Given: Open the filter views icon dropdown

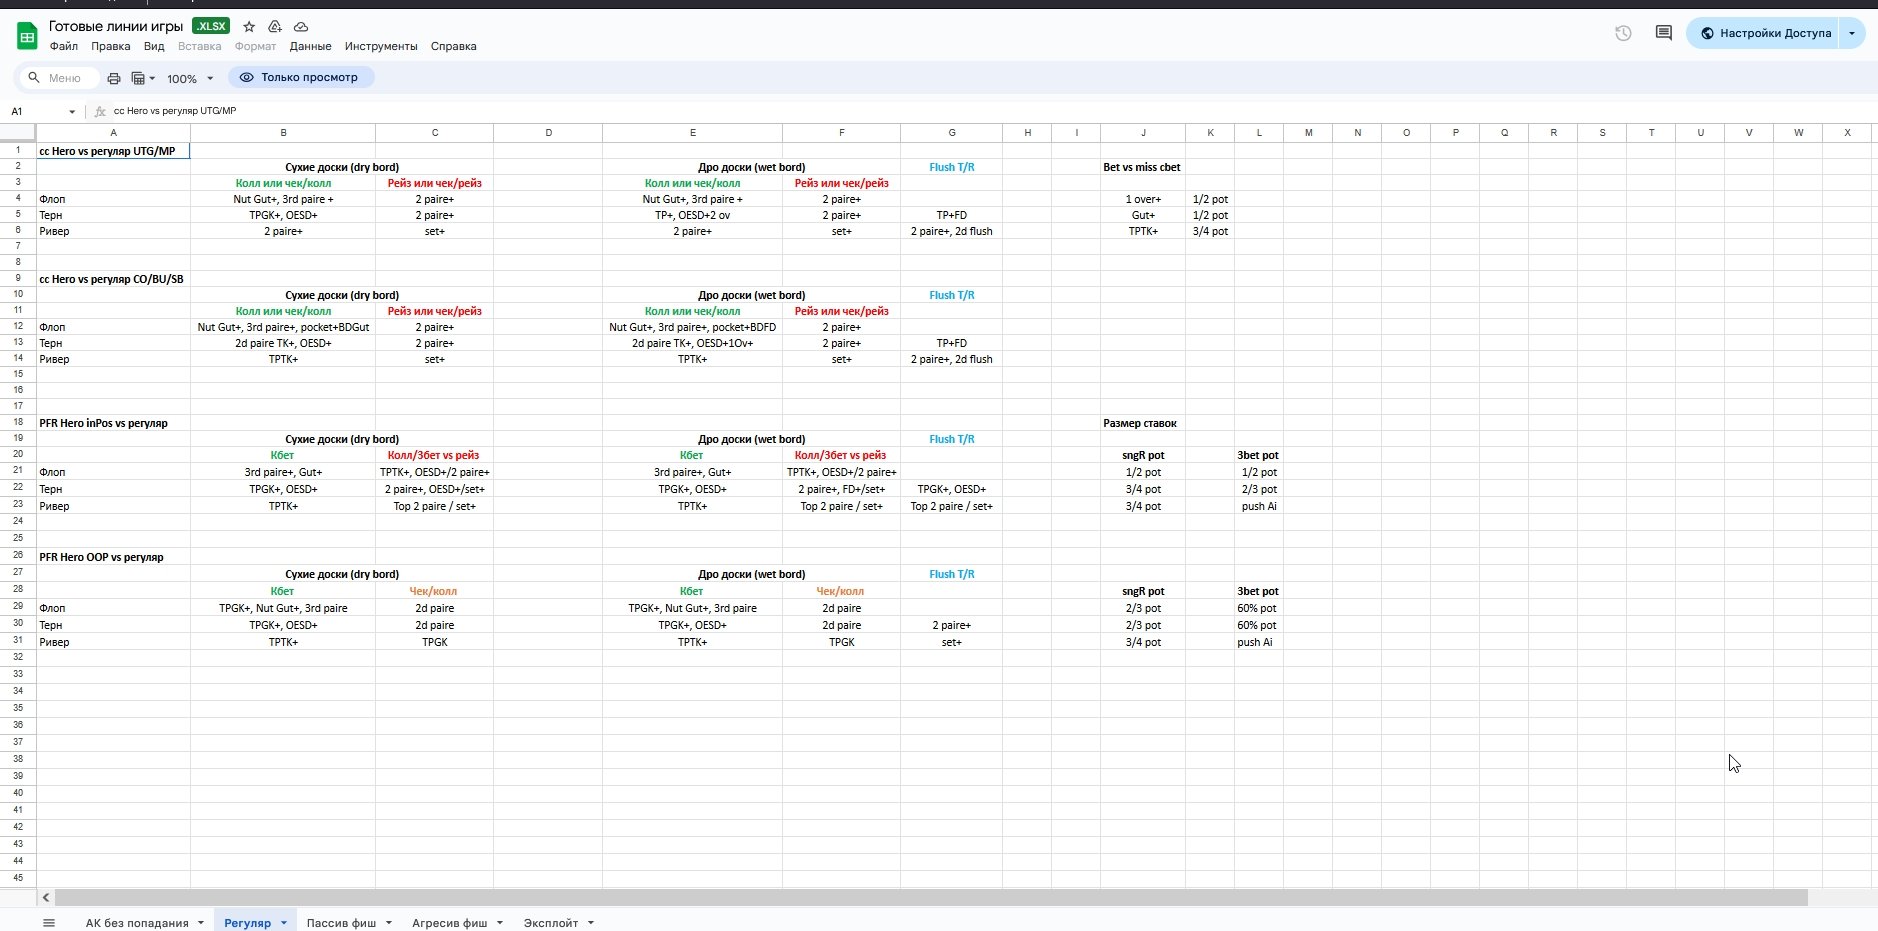Looking at the screenshot, I should (143, 78).
